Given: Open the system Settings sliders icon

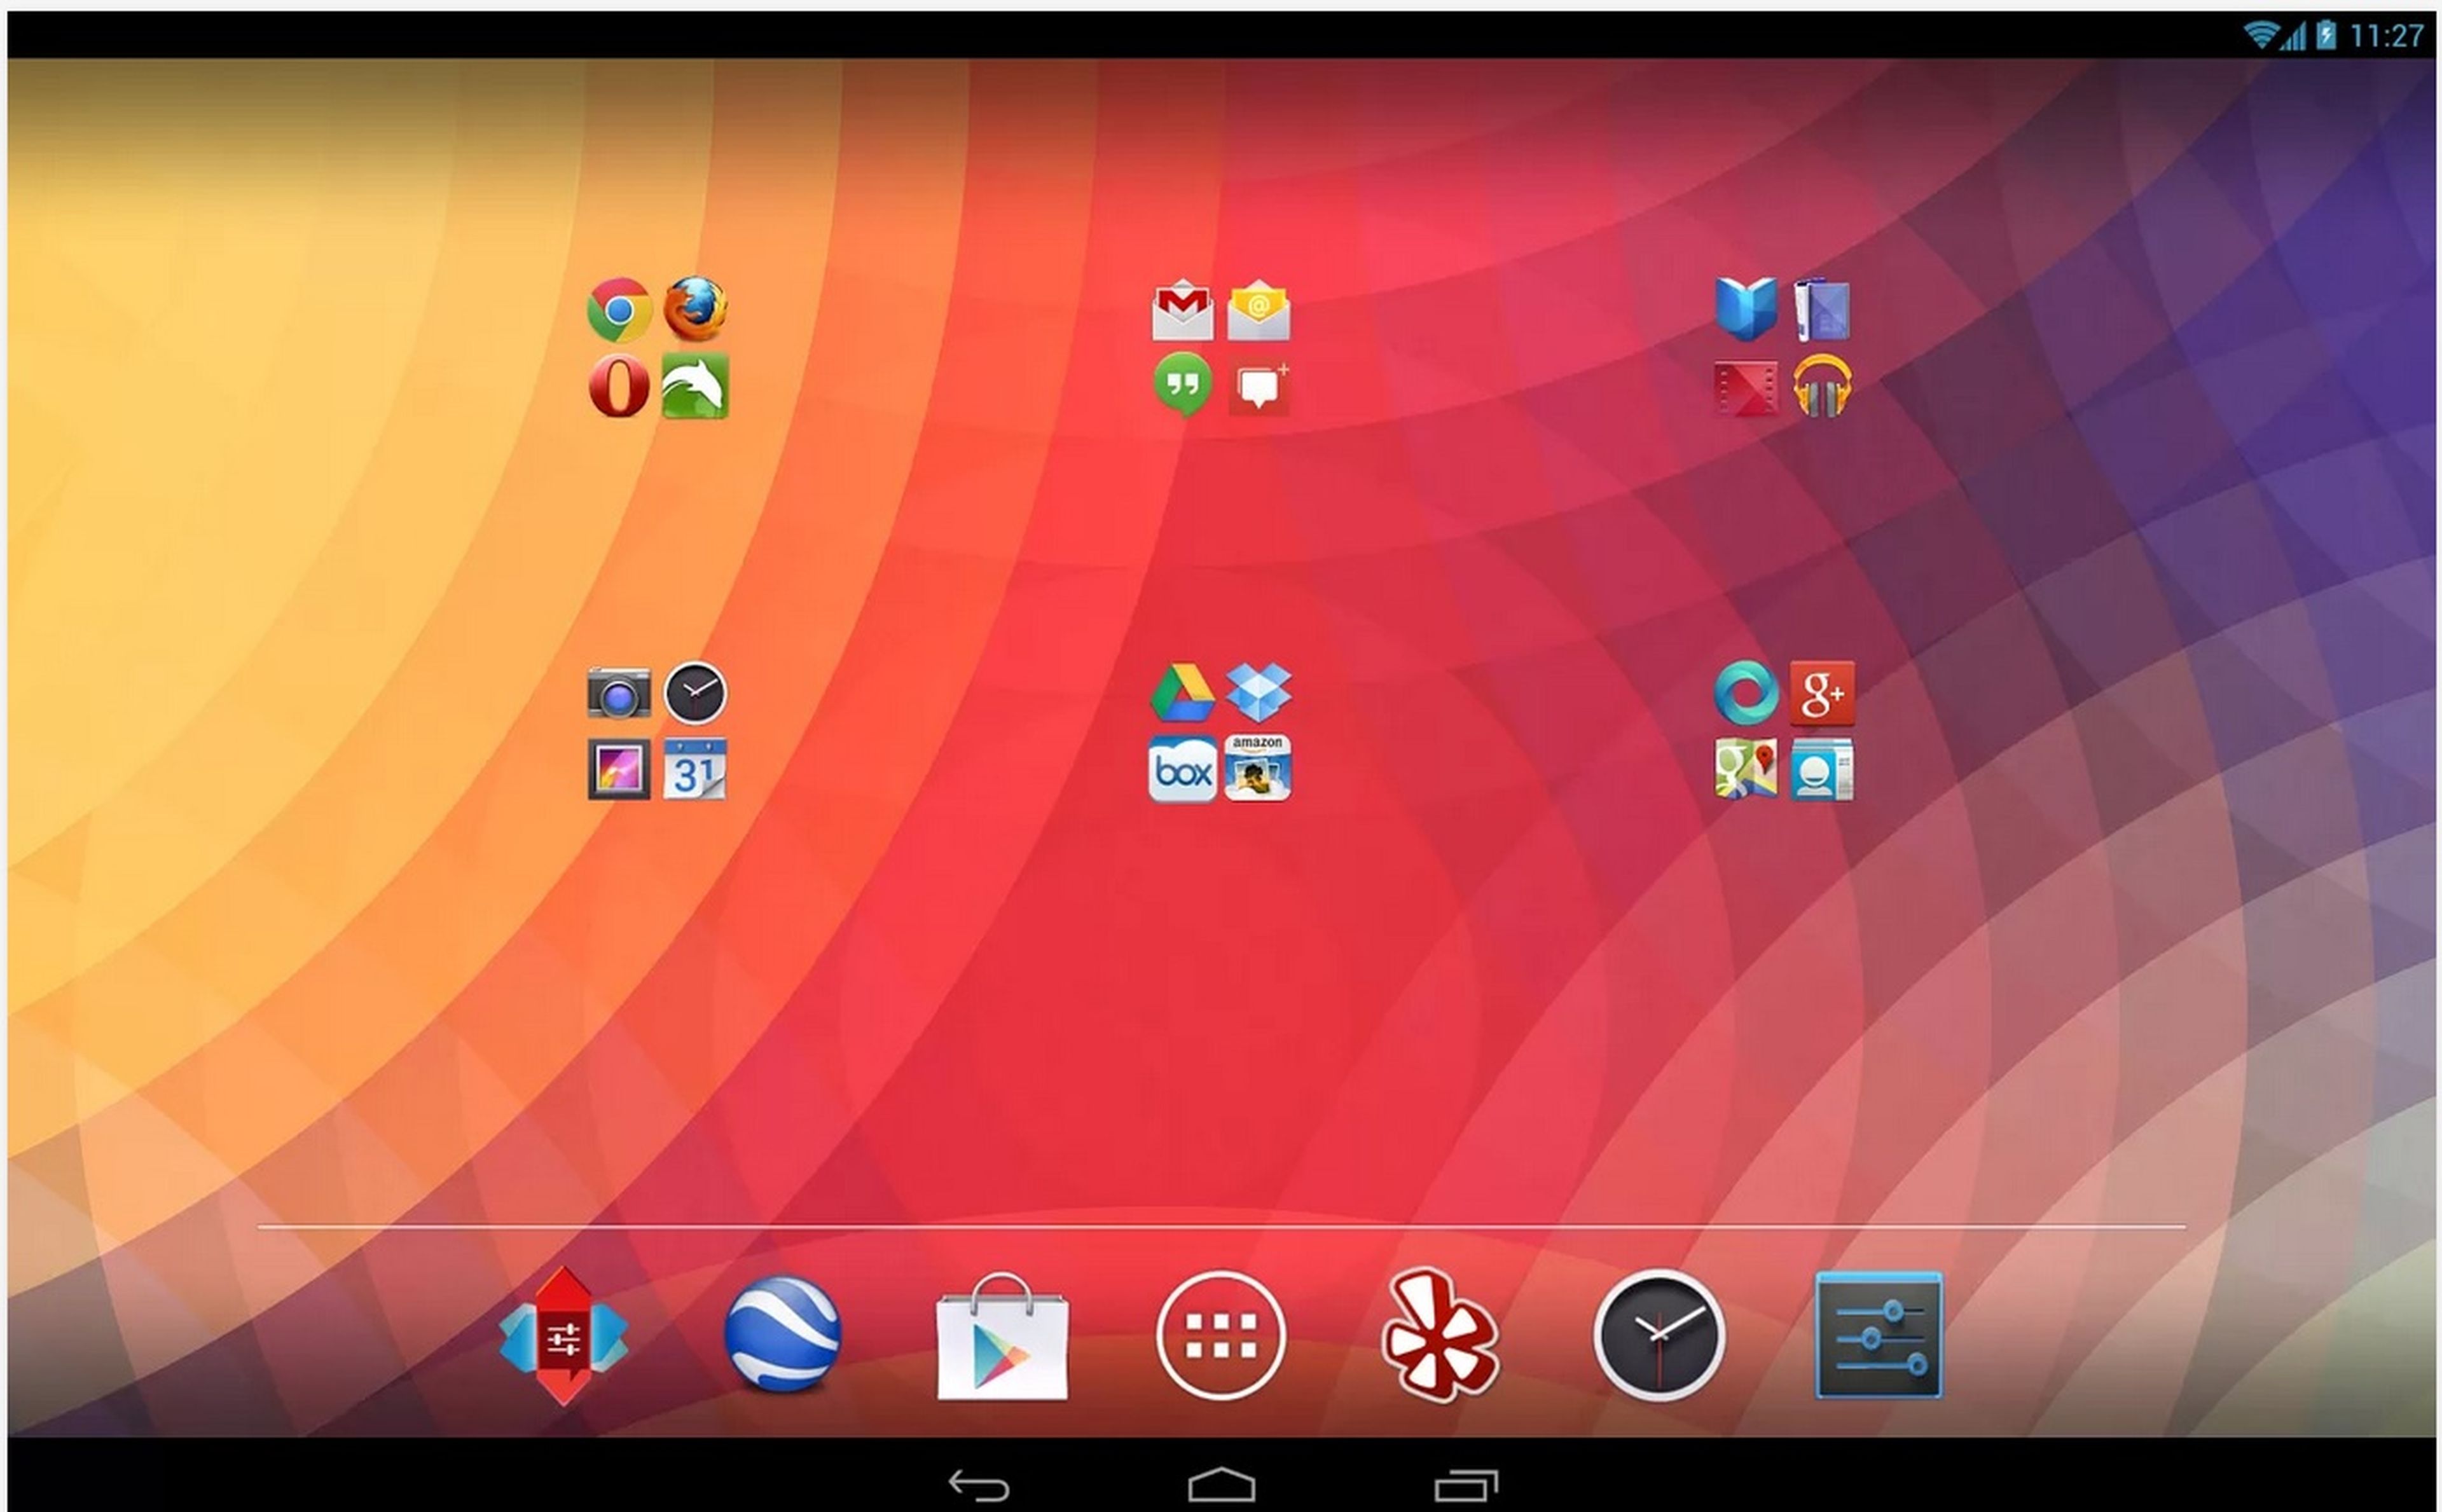Looking at the screenshot, I should [1878, 1335].
